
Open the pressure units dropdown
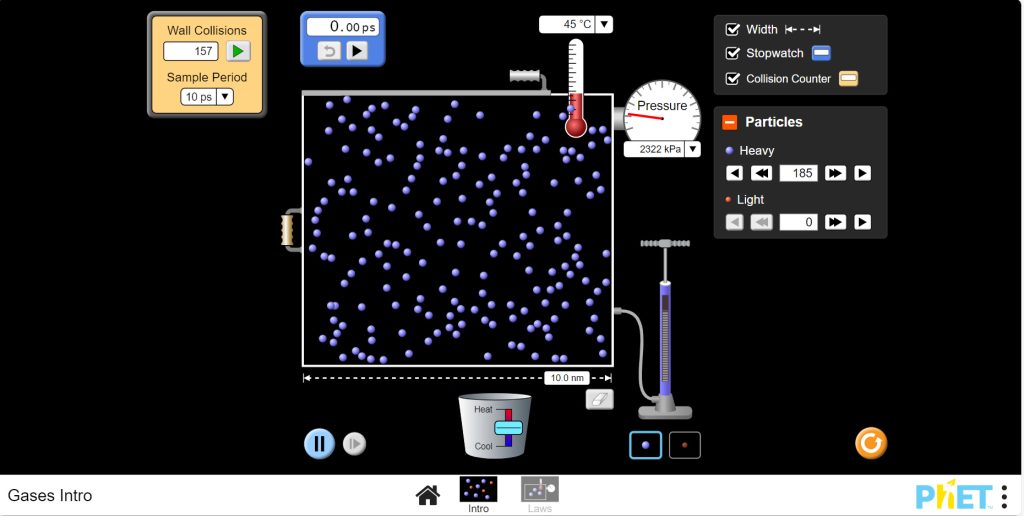point(692,149)
